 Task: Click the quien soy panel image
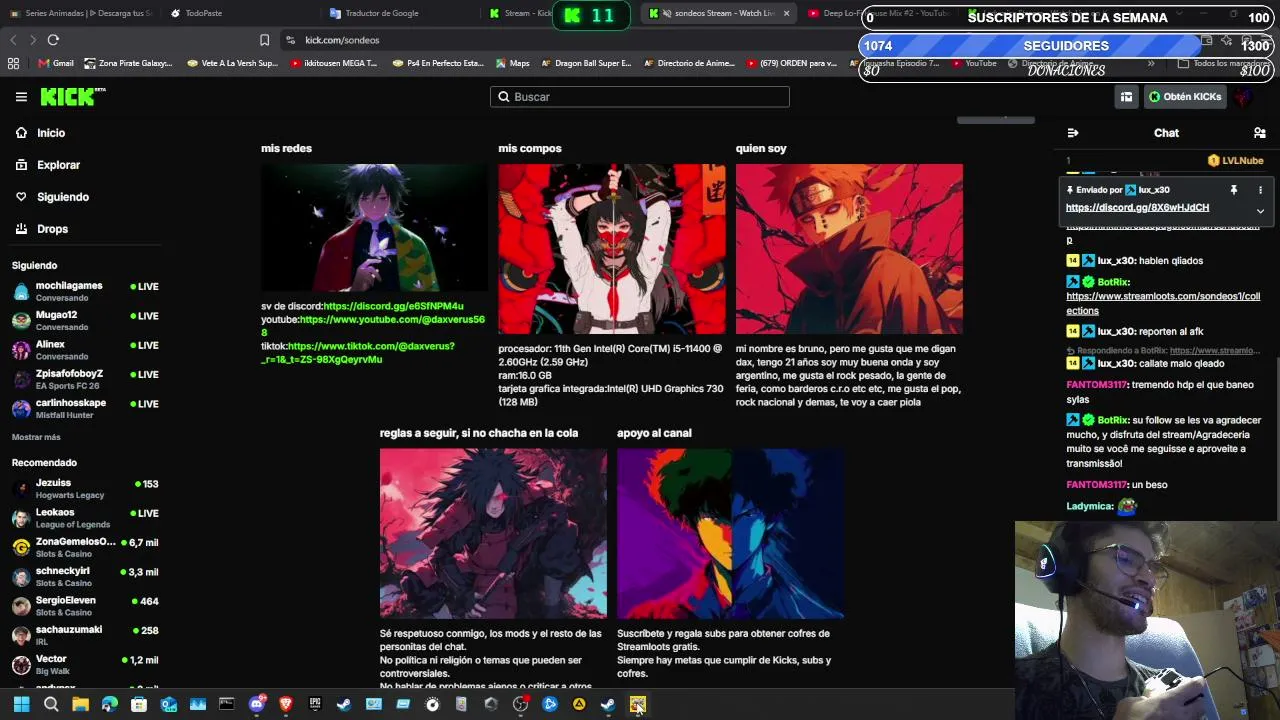(x=849, y=249)
